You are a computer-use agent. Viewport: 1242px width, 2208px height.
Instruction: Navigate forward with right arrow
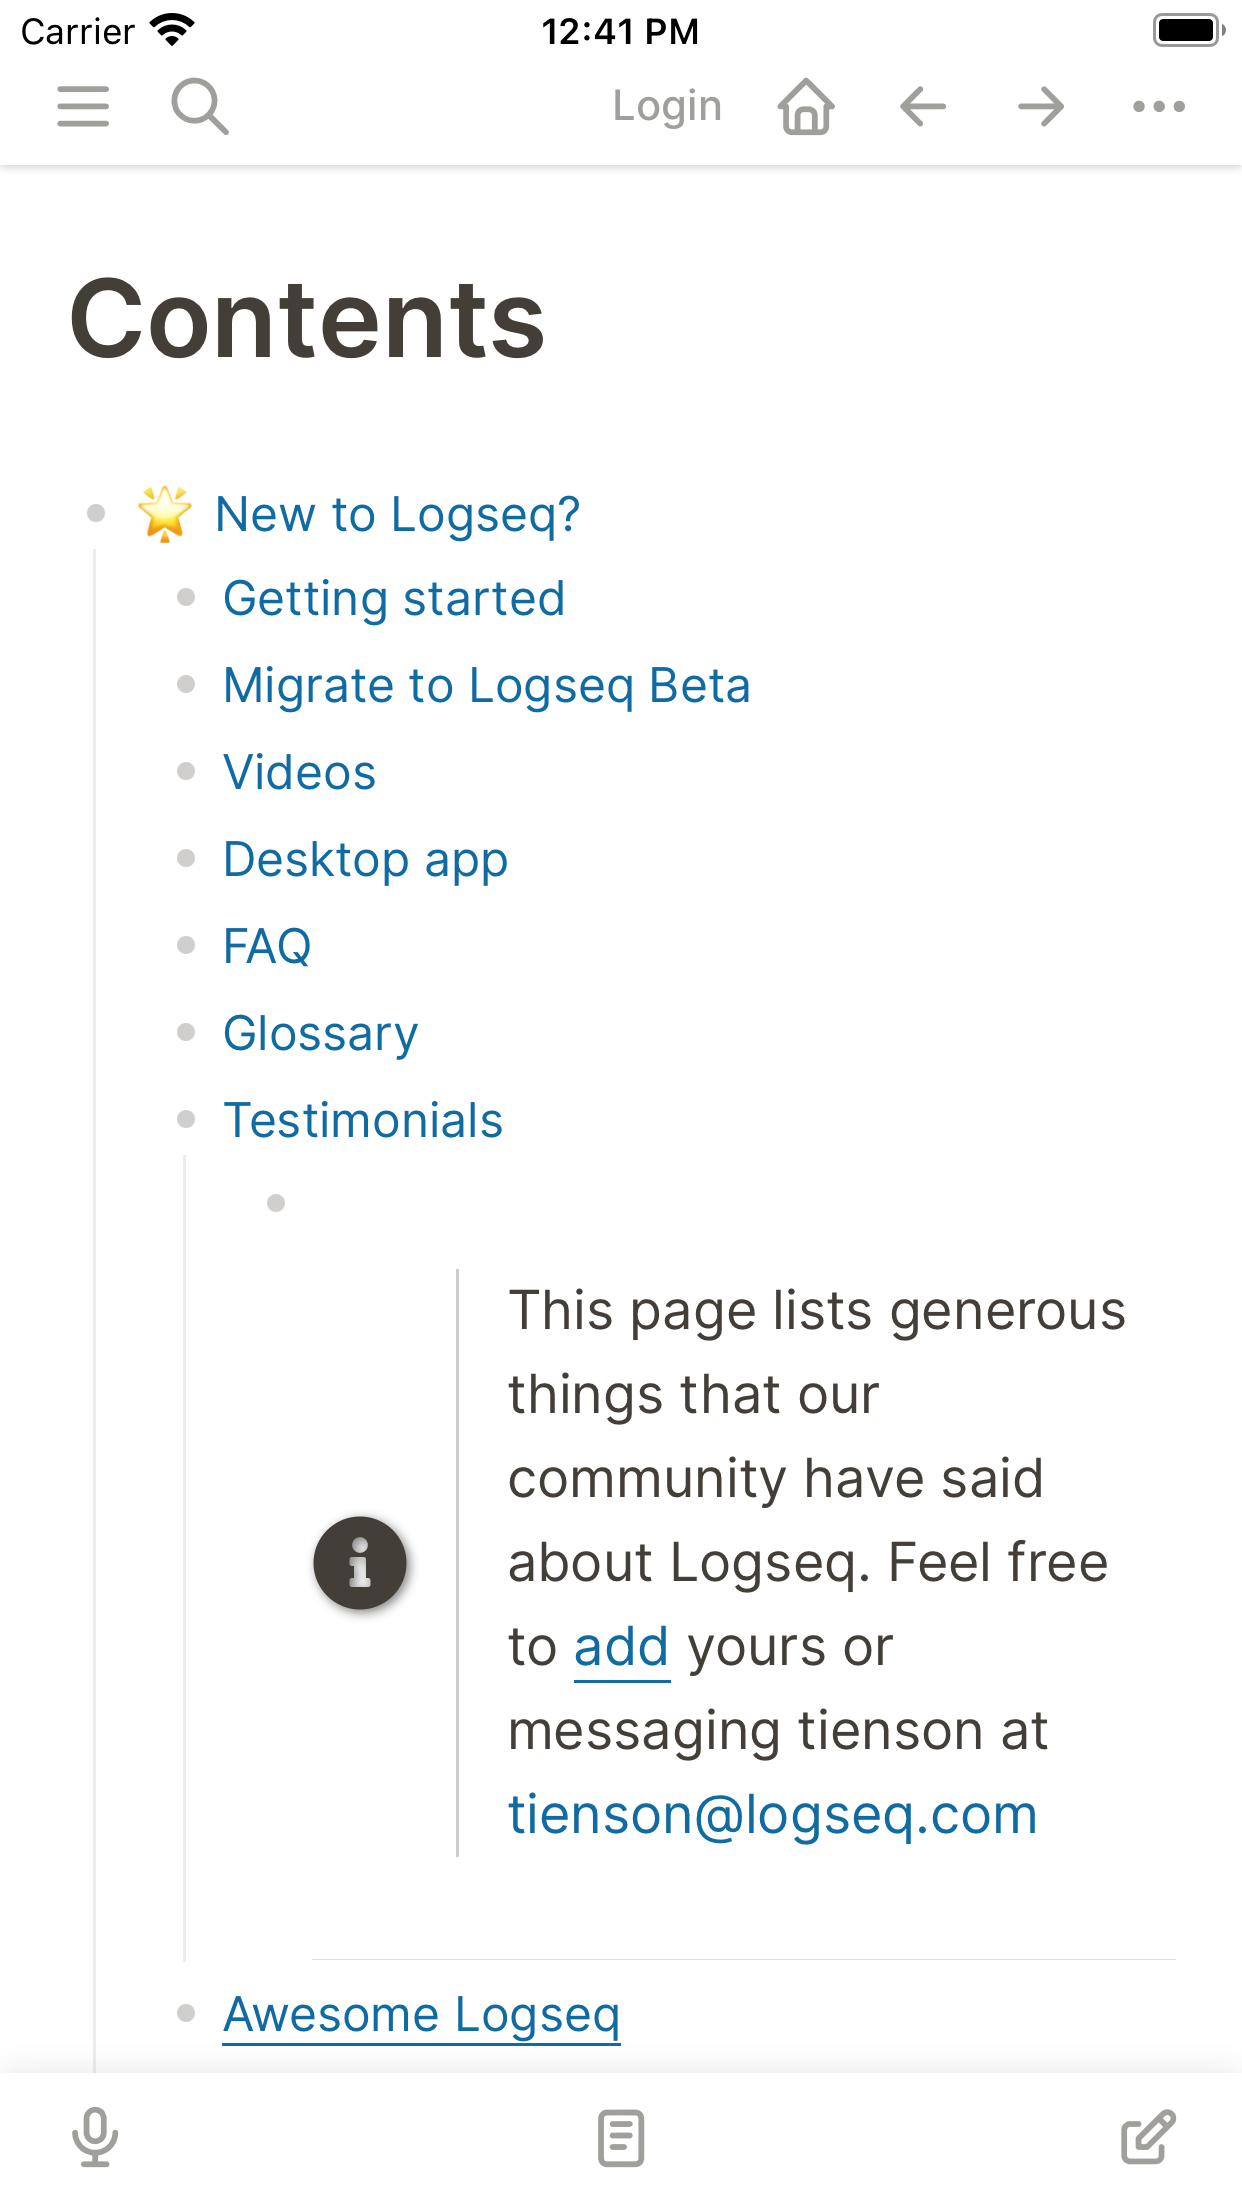(x=1041, y=106)
